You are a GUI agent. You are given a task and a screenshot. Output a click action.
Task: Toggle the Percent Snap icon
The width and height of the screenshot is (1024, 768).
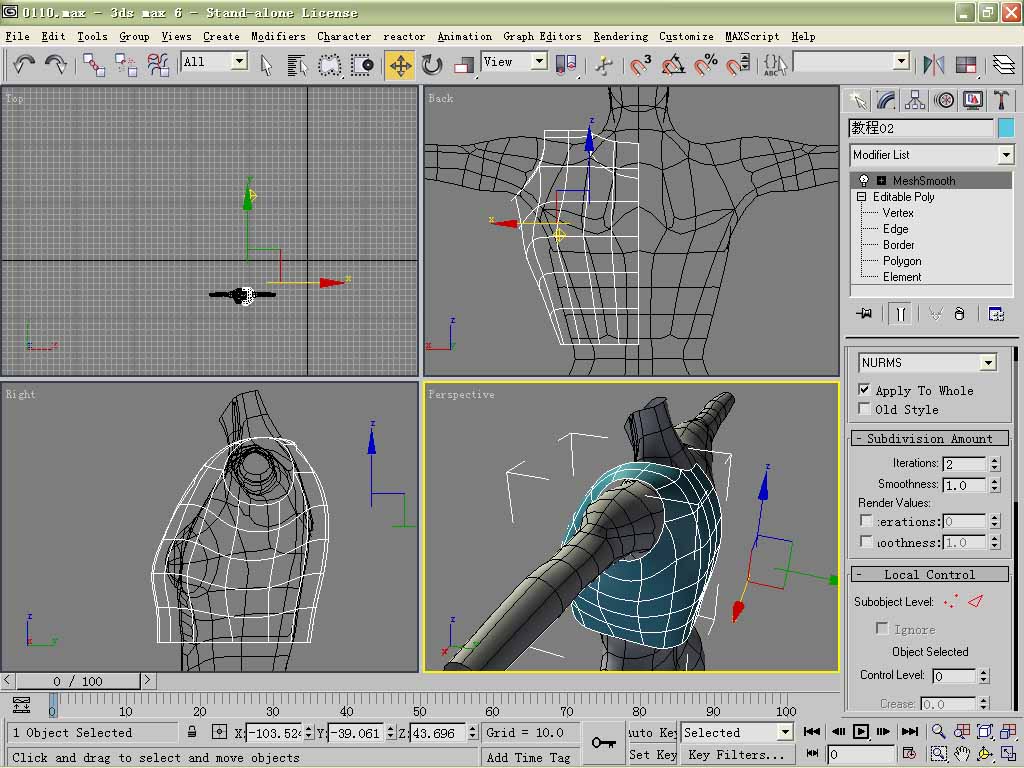pyautogui.click(x=706, y=65)
